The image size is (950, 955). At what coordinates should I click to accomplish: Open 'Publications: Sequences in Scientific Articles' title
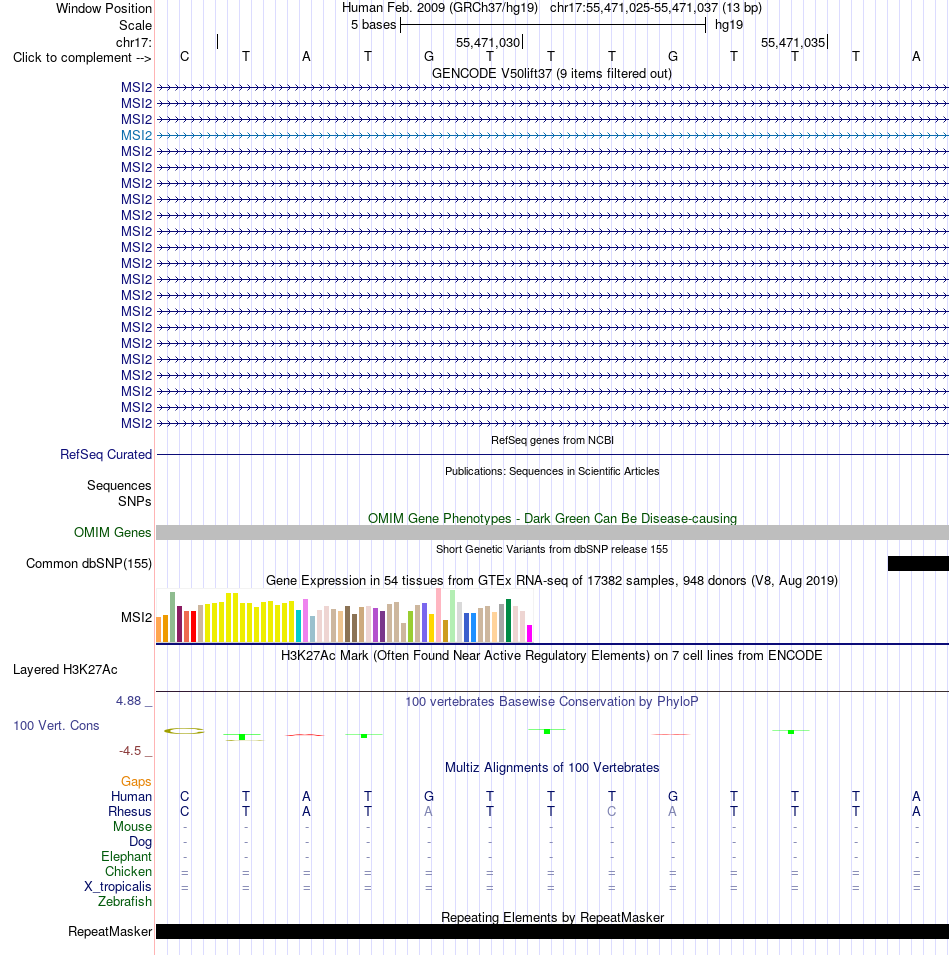[552, 471]
